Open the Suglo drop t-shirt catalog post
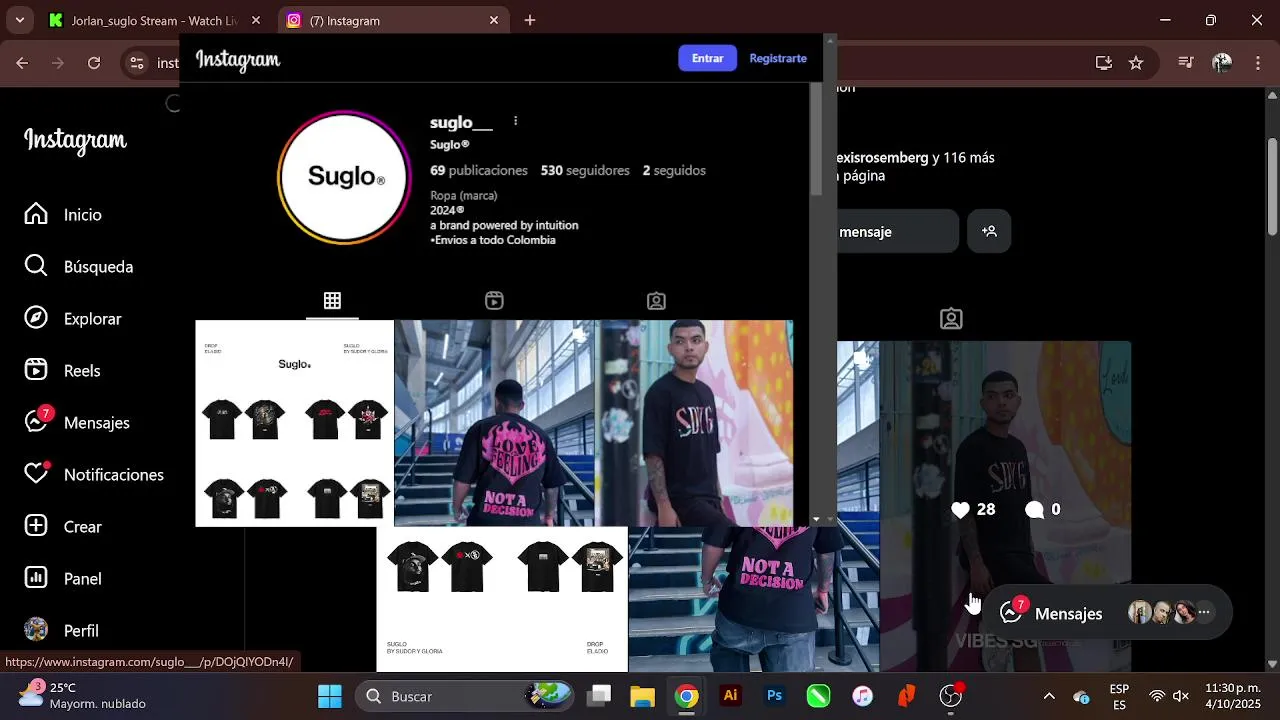The width and height of the screenshot is (1280, 720). tap(294, 423)
